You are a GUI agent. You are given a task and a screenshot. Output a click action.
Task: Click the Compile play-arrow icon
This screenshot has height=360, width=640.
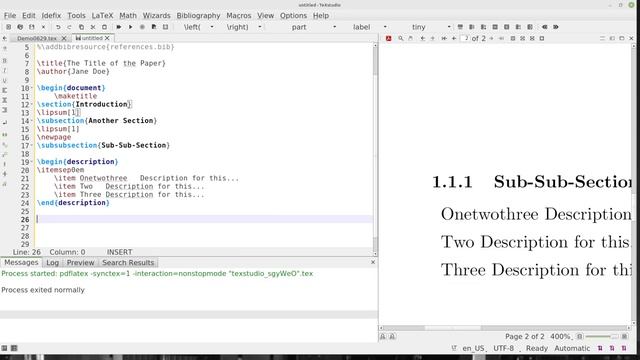coord(131,27)
